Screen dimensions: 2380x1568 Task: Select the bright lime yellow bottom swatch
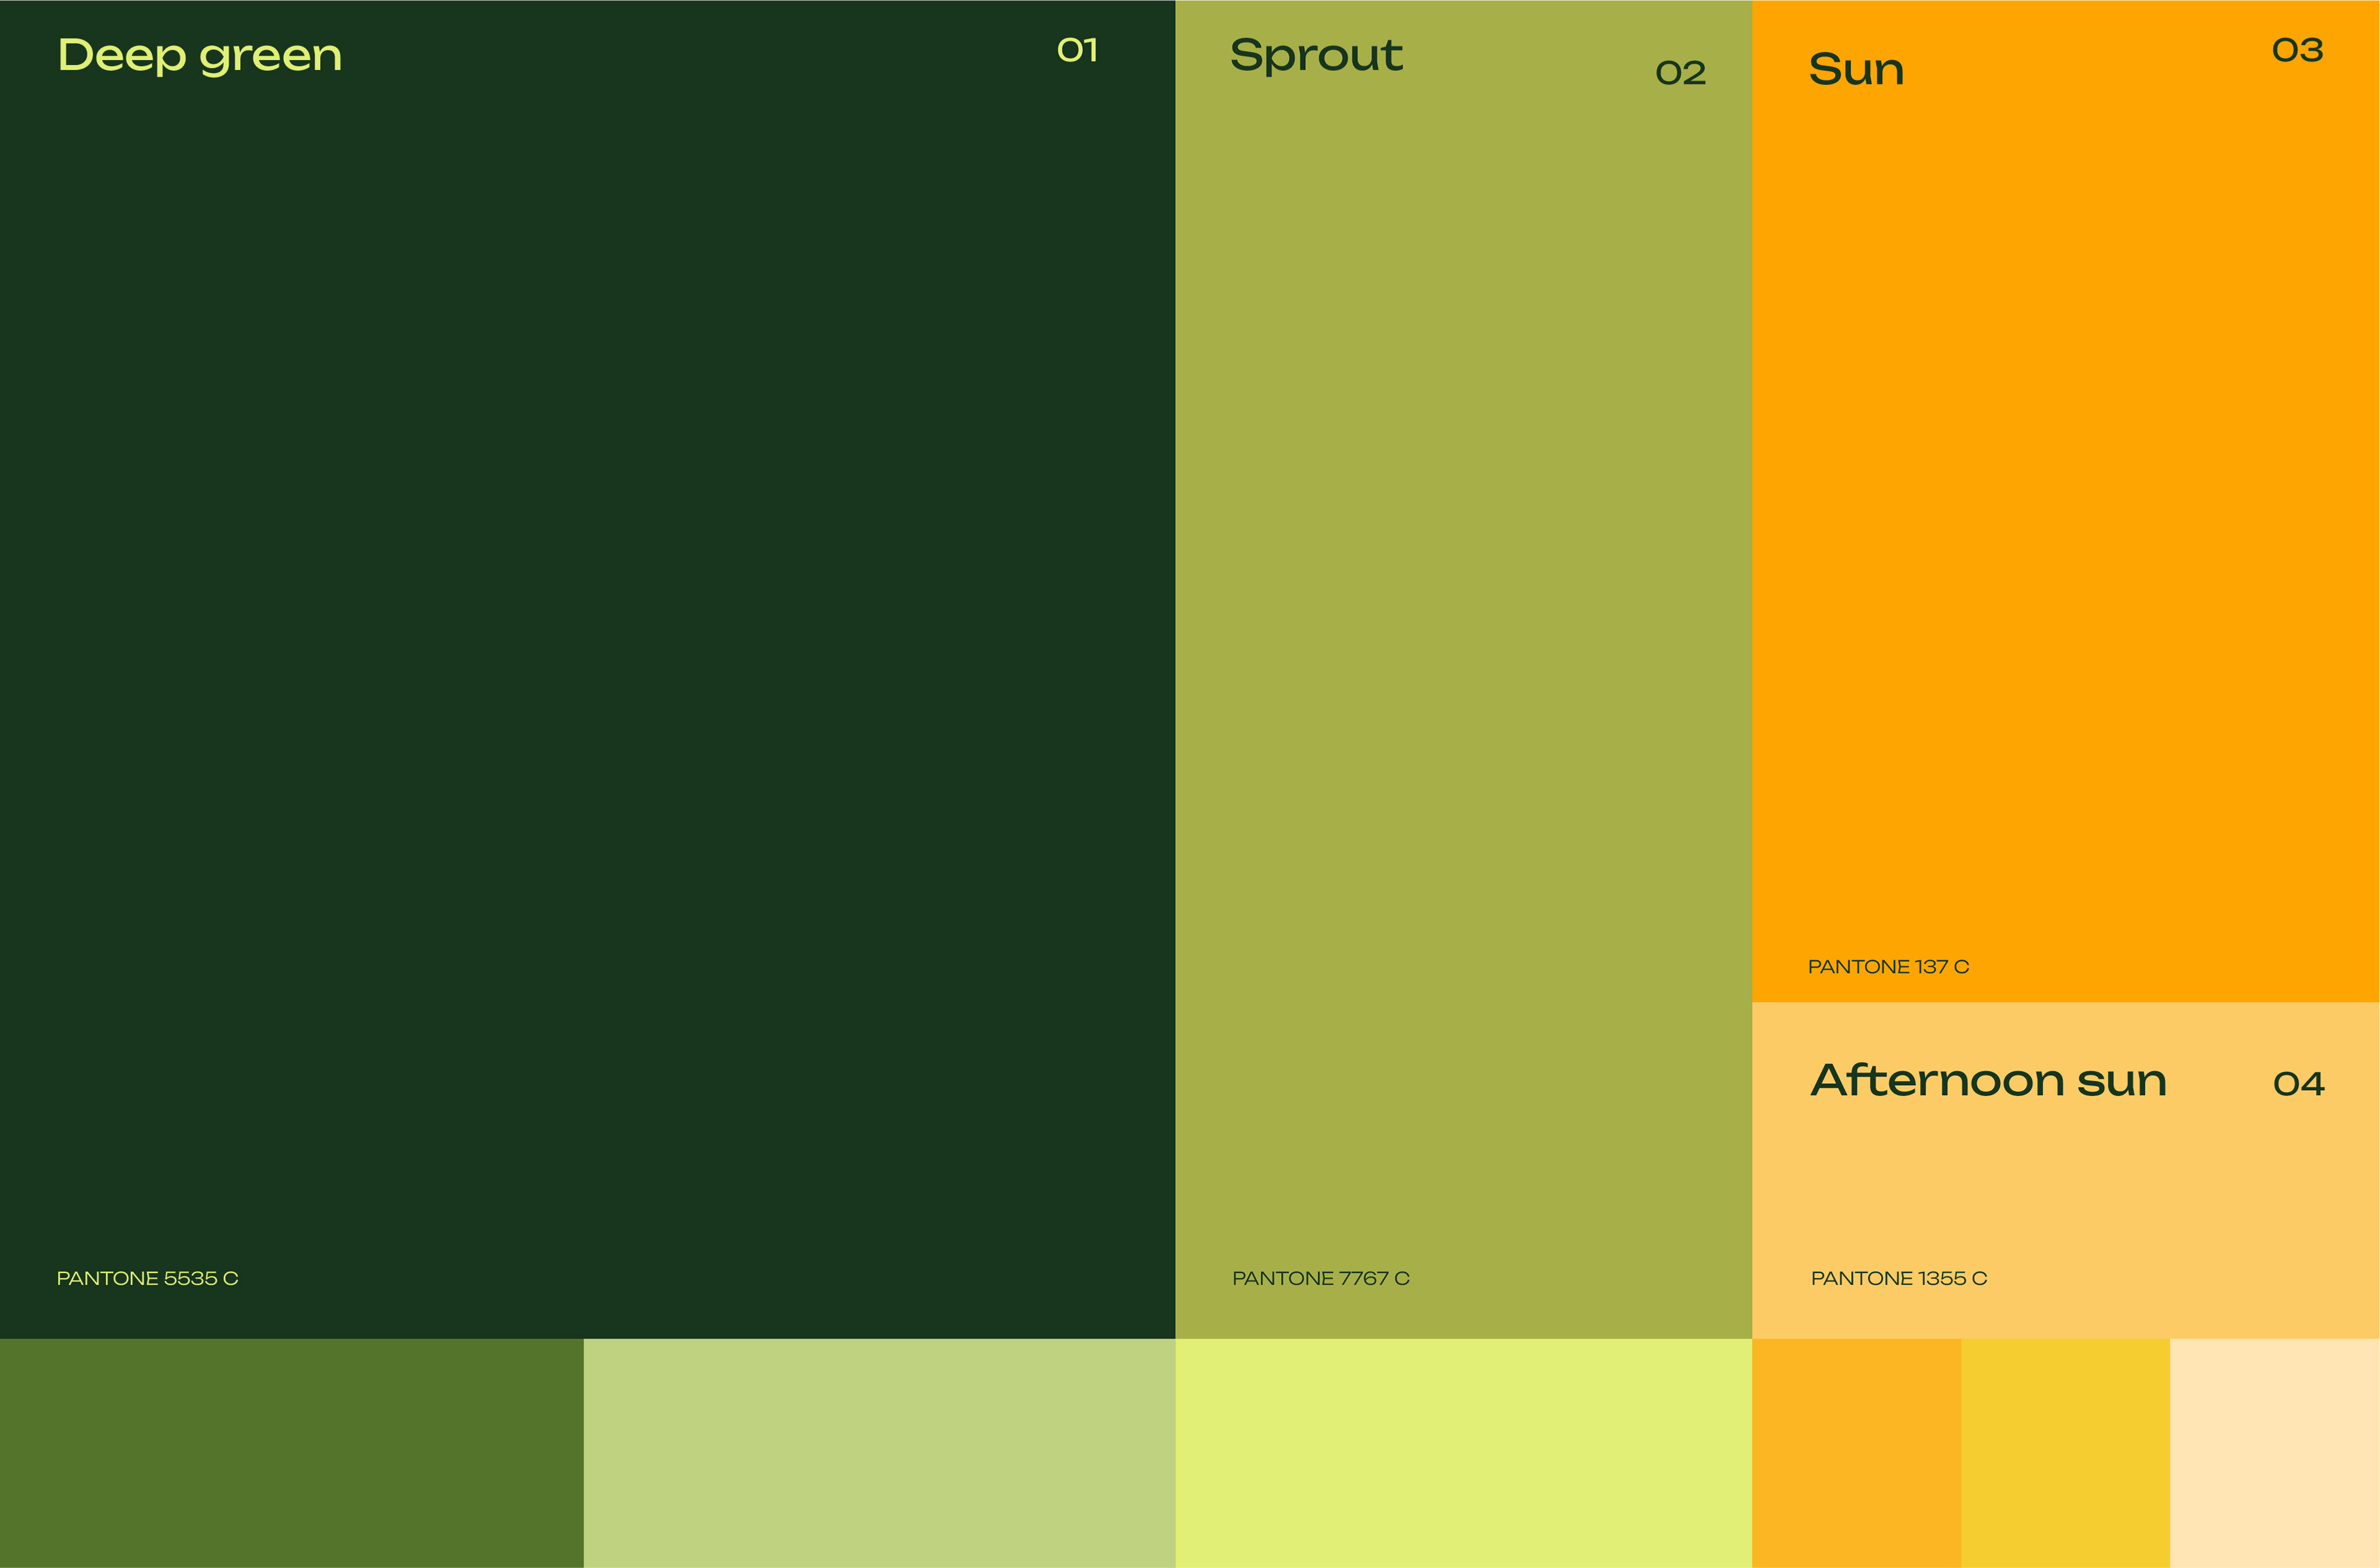coord(1464,1453)
